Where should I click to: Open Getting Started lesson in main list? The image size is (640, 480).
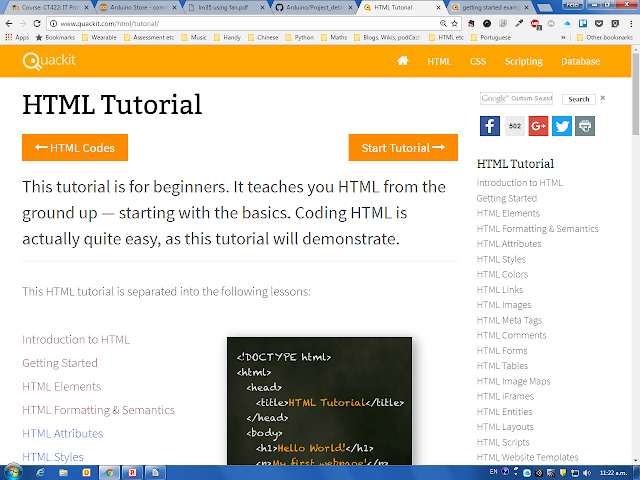pos(60,363)
